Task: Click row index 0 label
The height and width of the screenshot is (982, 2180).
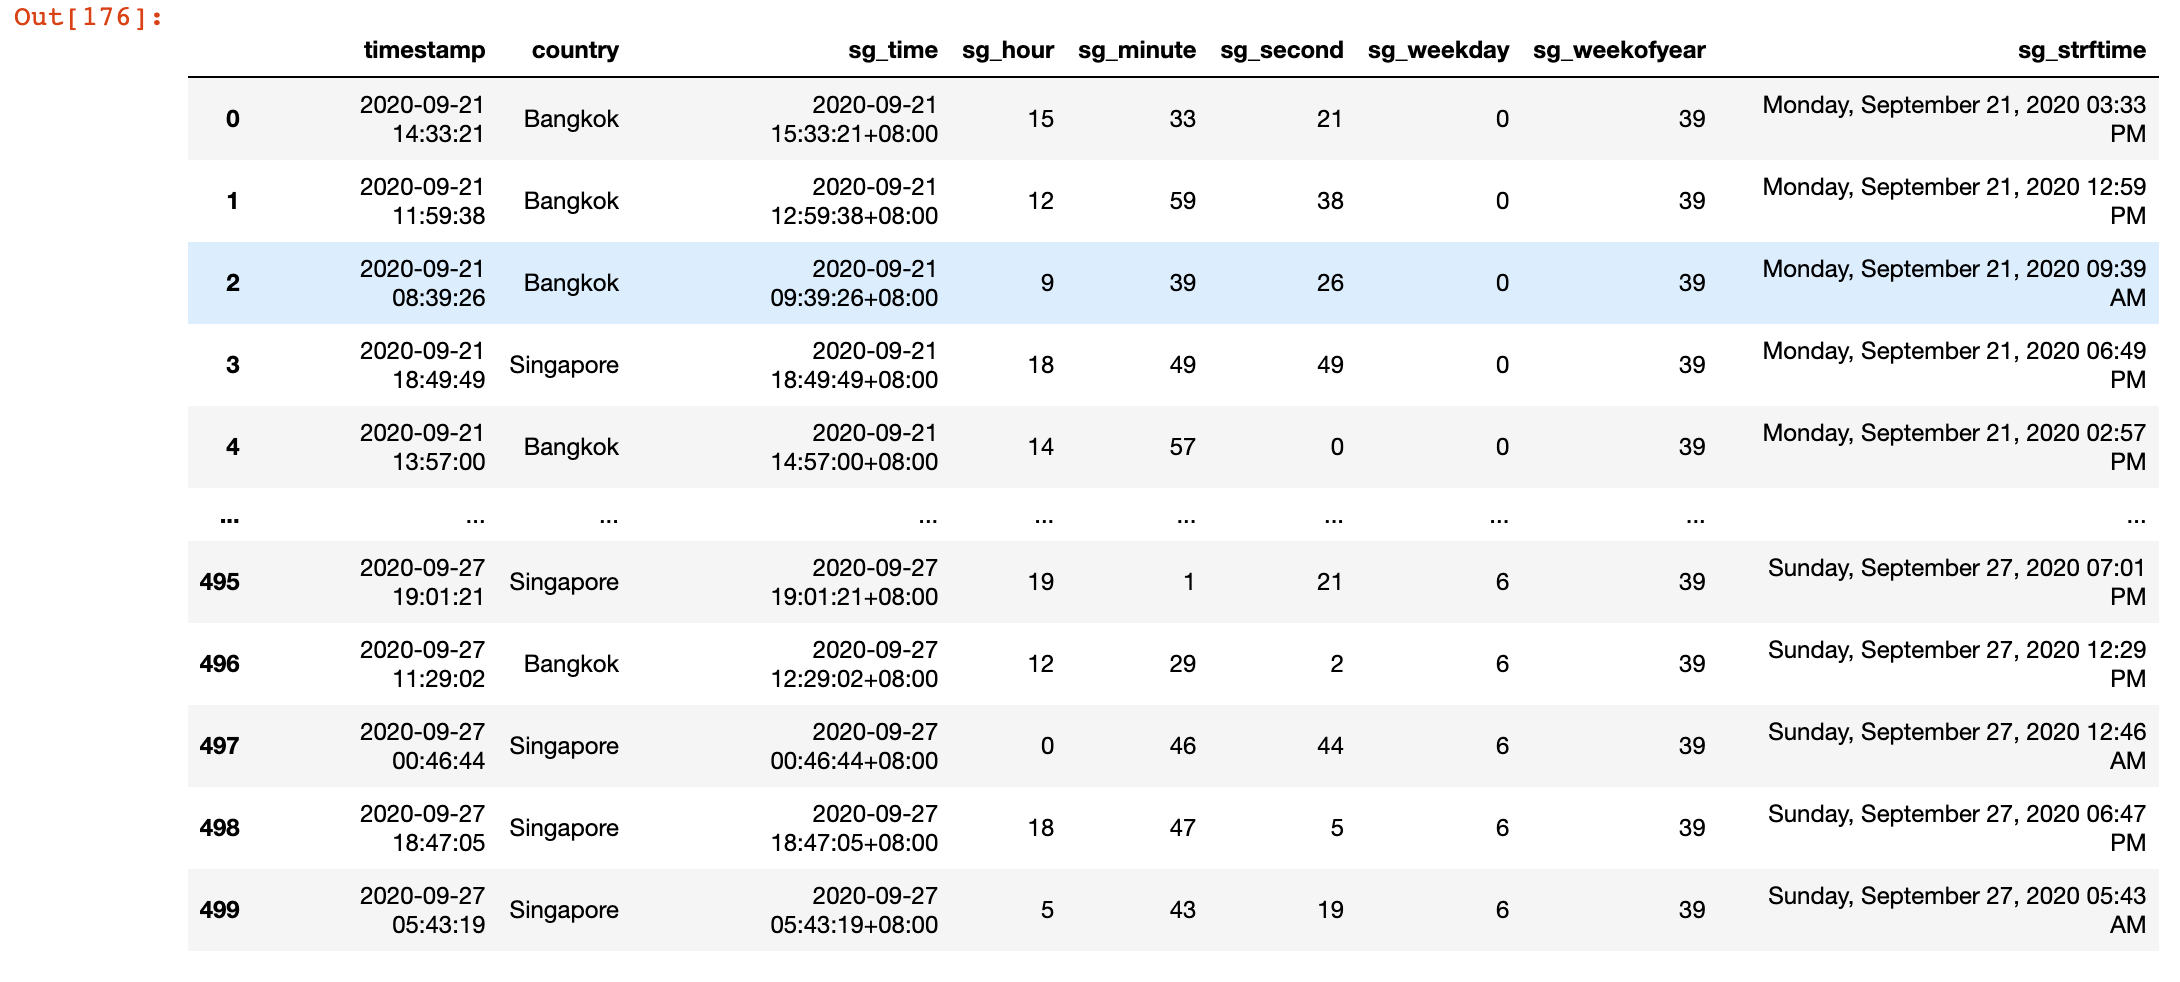Action: click(232, 119)
